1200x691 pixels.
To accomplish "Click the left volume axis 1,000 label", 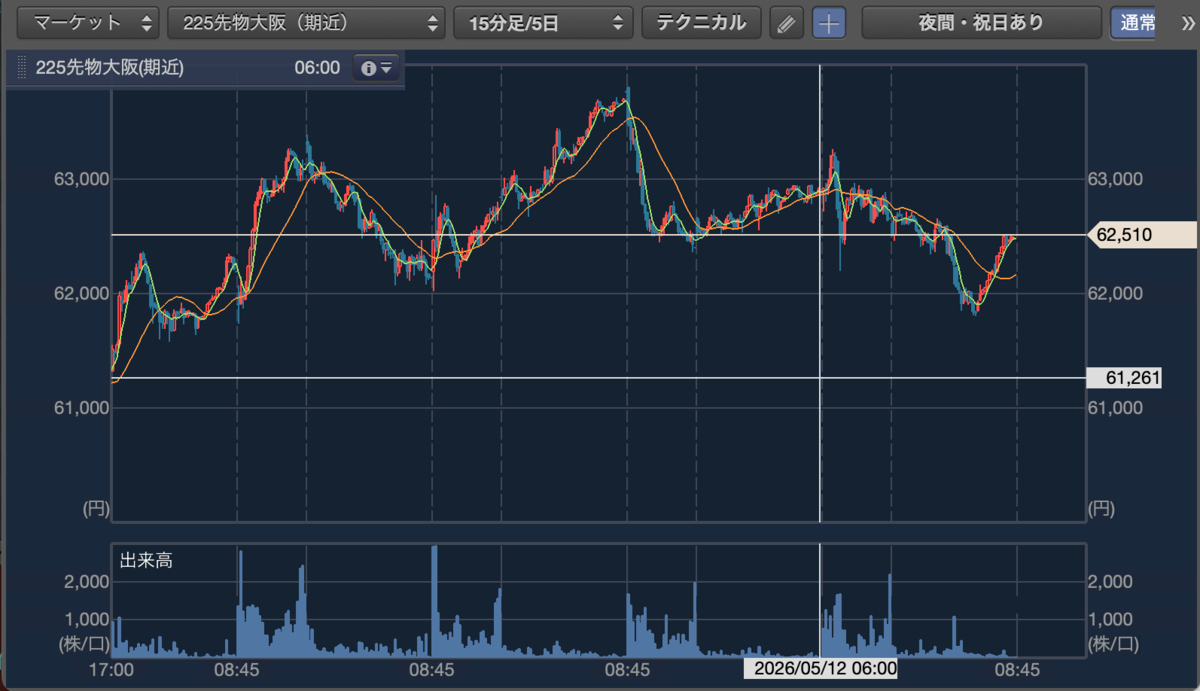I will click(85, 619).
